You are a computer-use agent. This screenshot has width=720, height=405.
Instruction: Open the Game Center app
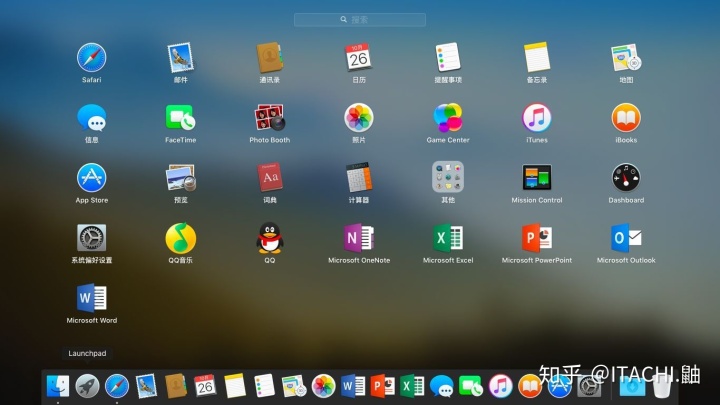click(448, 118)
